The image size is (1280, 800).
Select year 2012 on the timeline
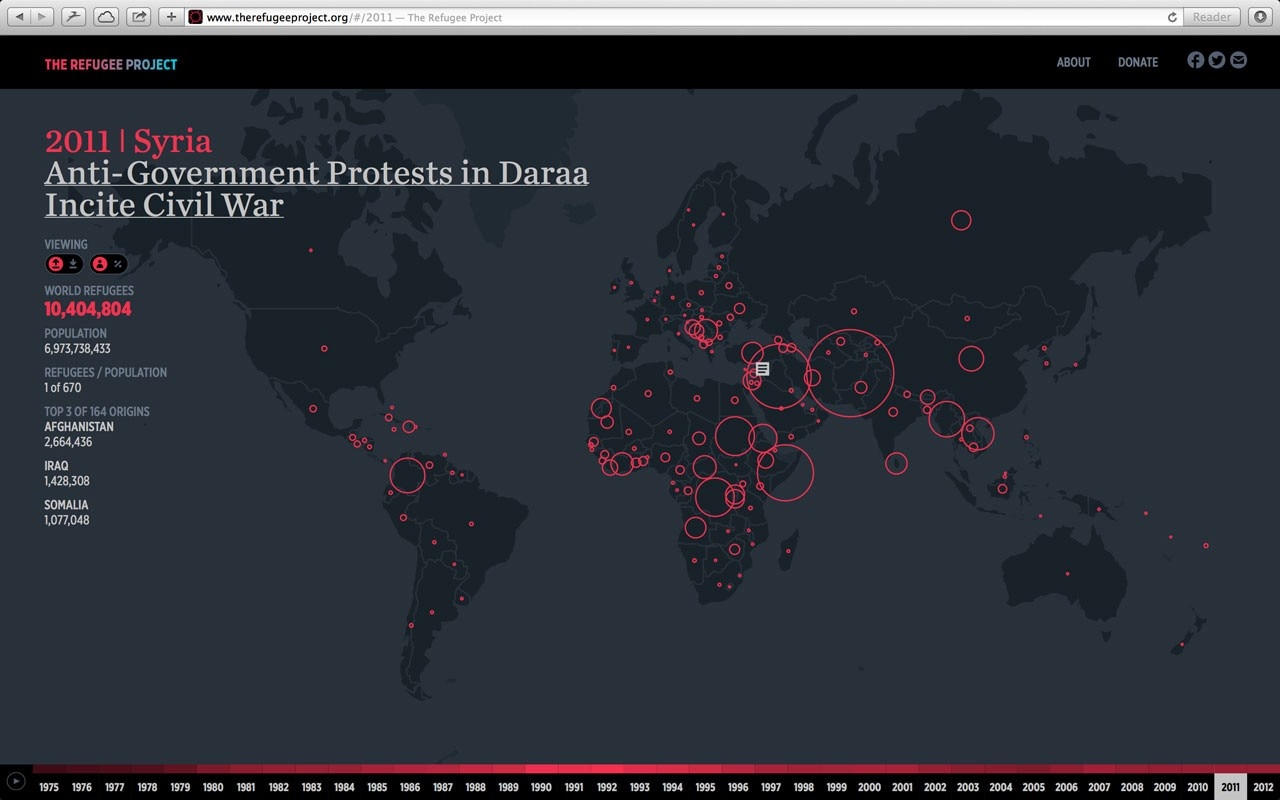1262,787
